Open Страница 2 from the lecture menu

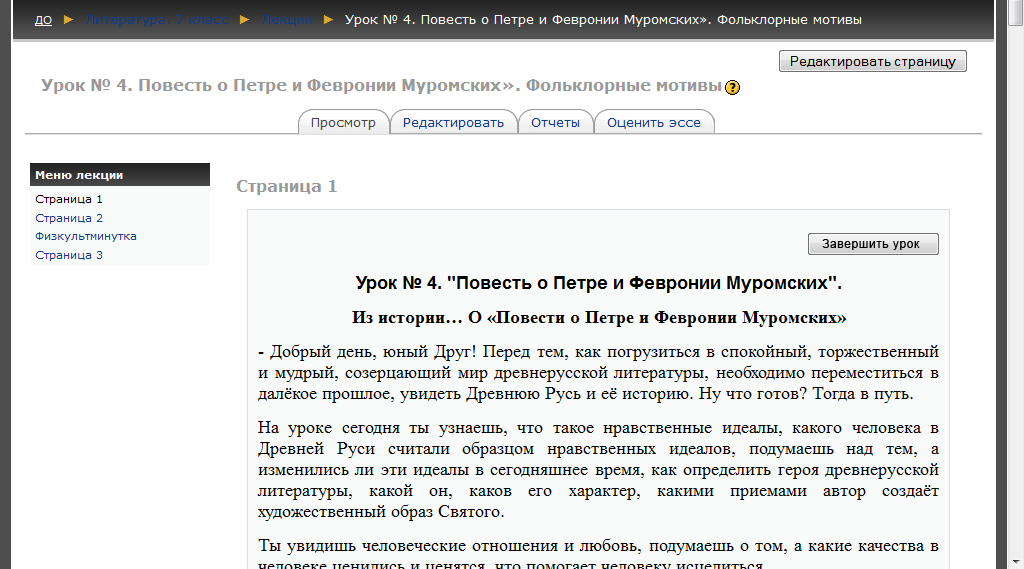[69, 218]
